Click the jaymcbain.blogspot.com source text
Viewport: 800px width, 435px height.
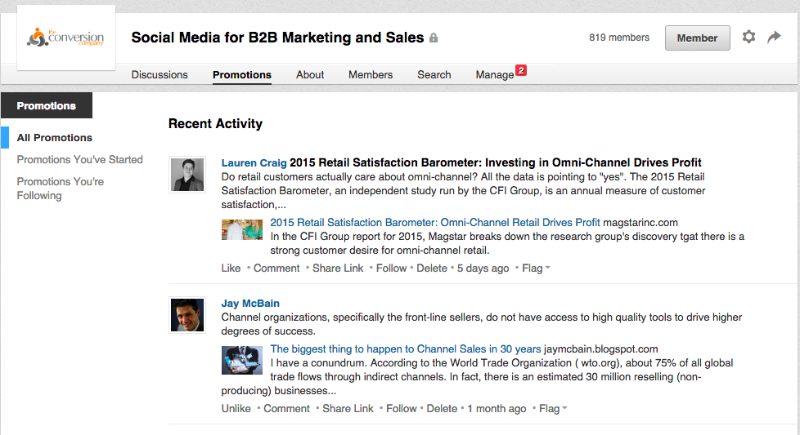(x=601, y=349)
